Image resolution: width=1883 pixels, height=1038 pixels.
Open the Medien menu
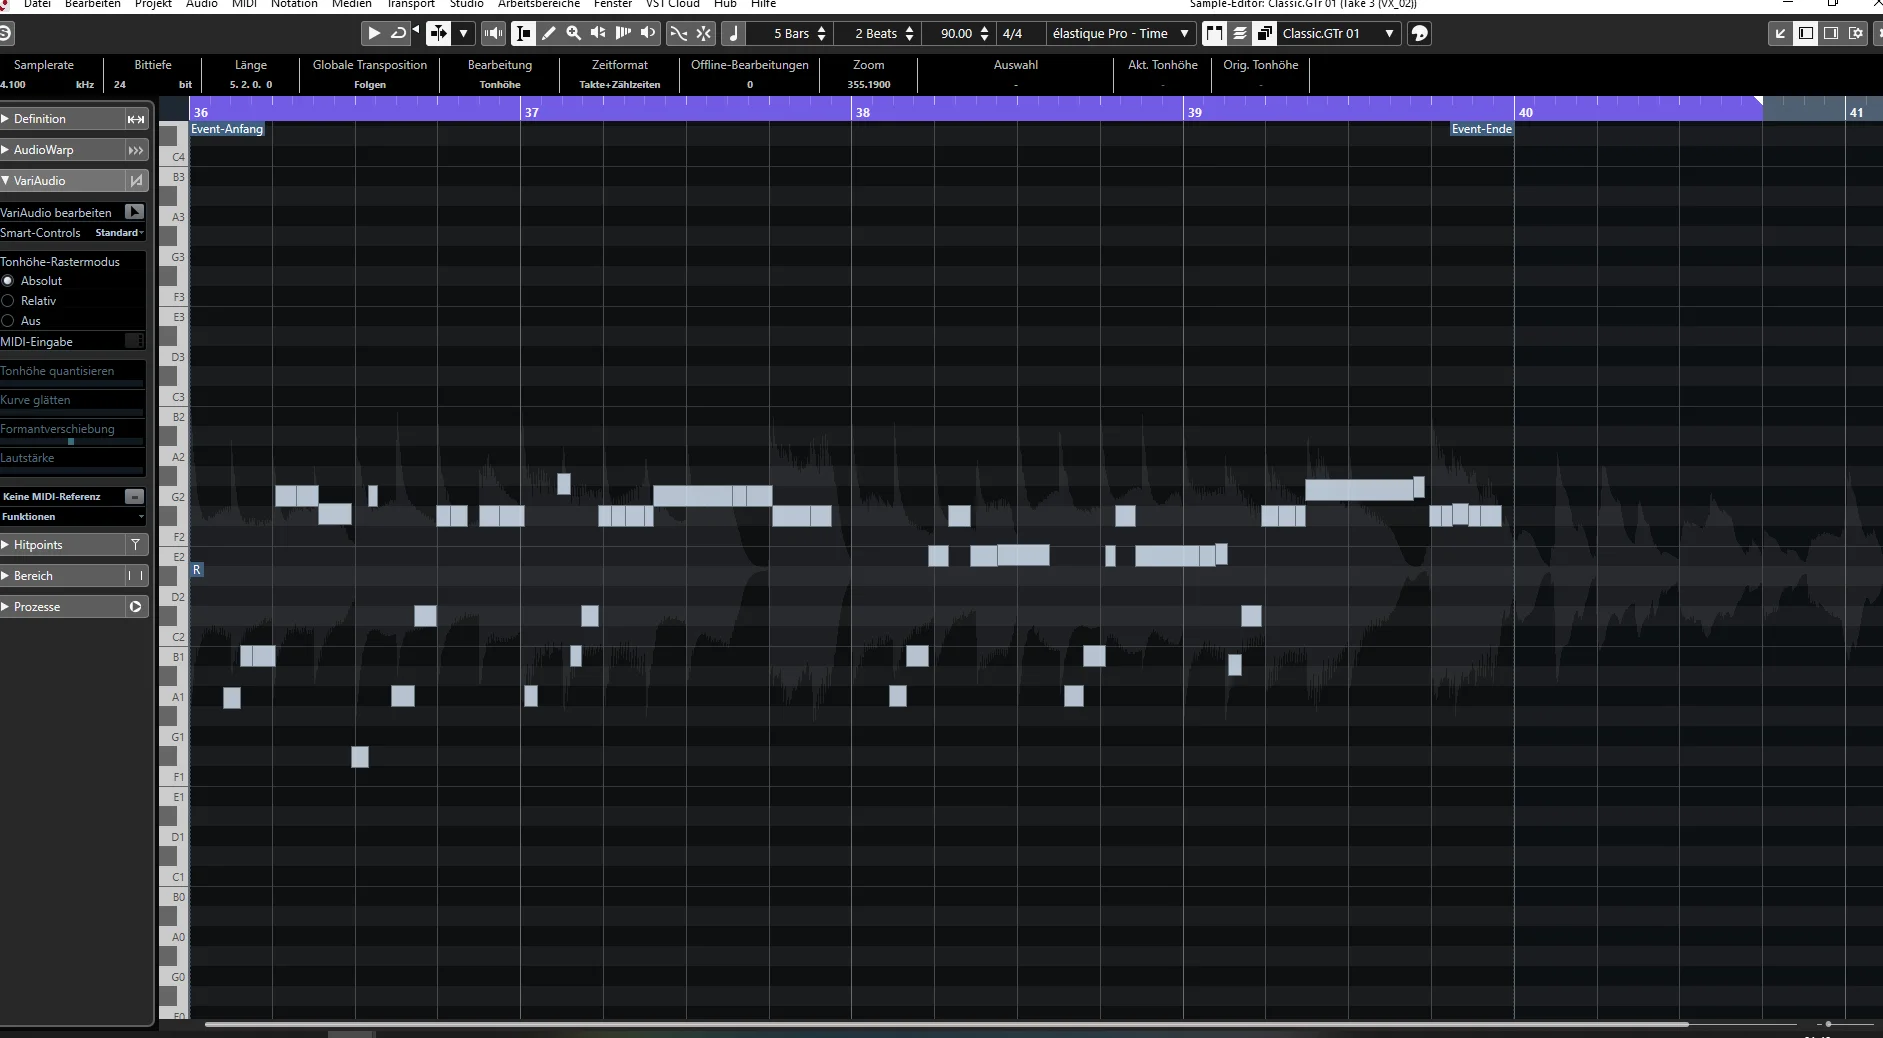pos(352,4)
